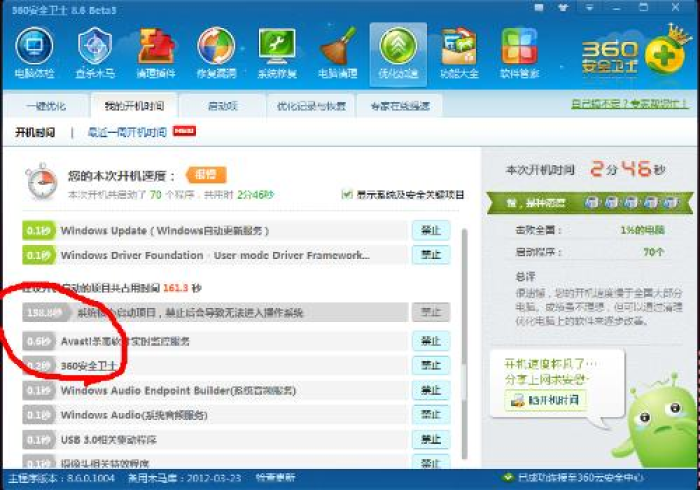Open 软件管家 software manager
This screenshot has width=700, height=490.
(519, 54)
